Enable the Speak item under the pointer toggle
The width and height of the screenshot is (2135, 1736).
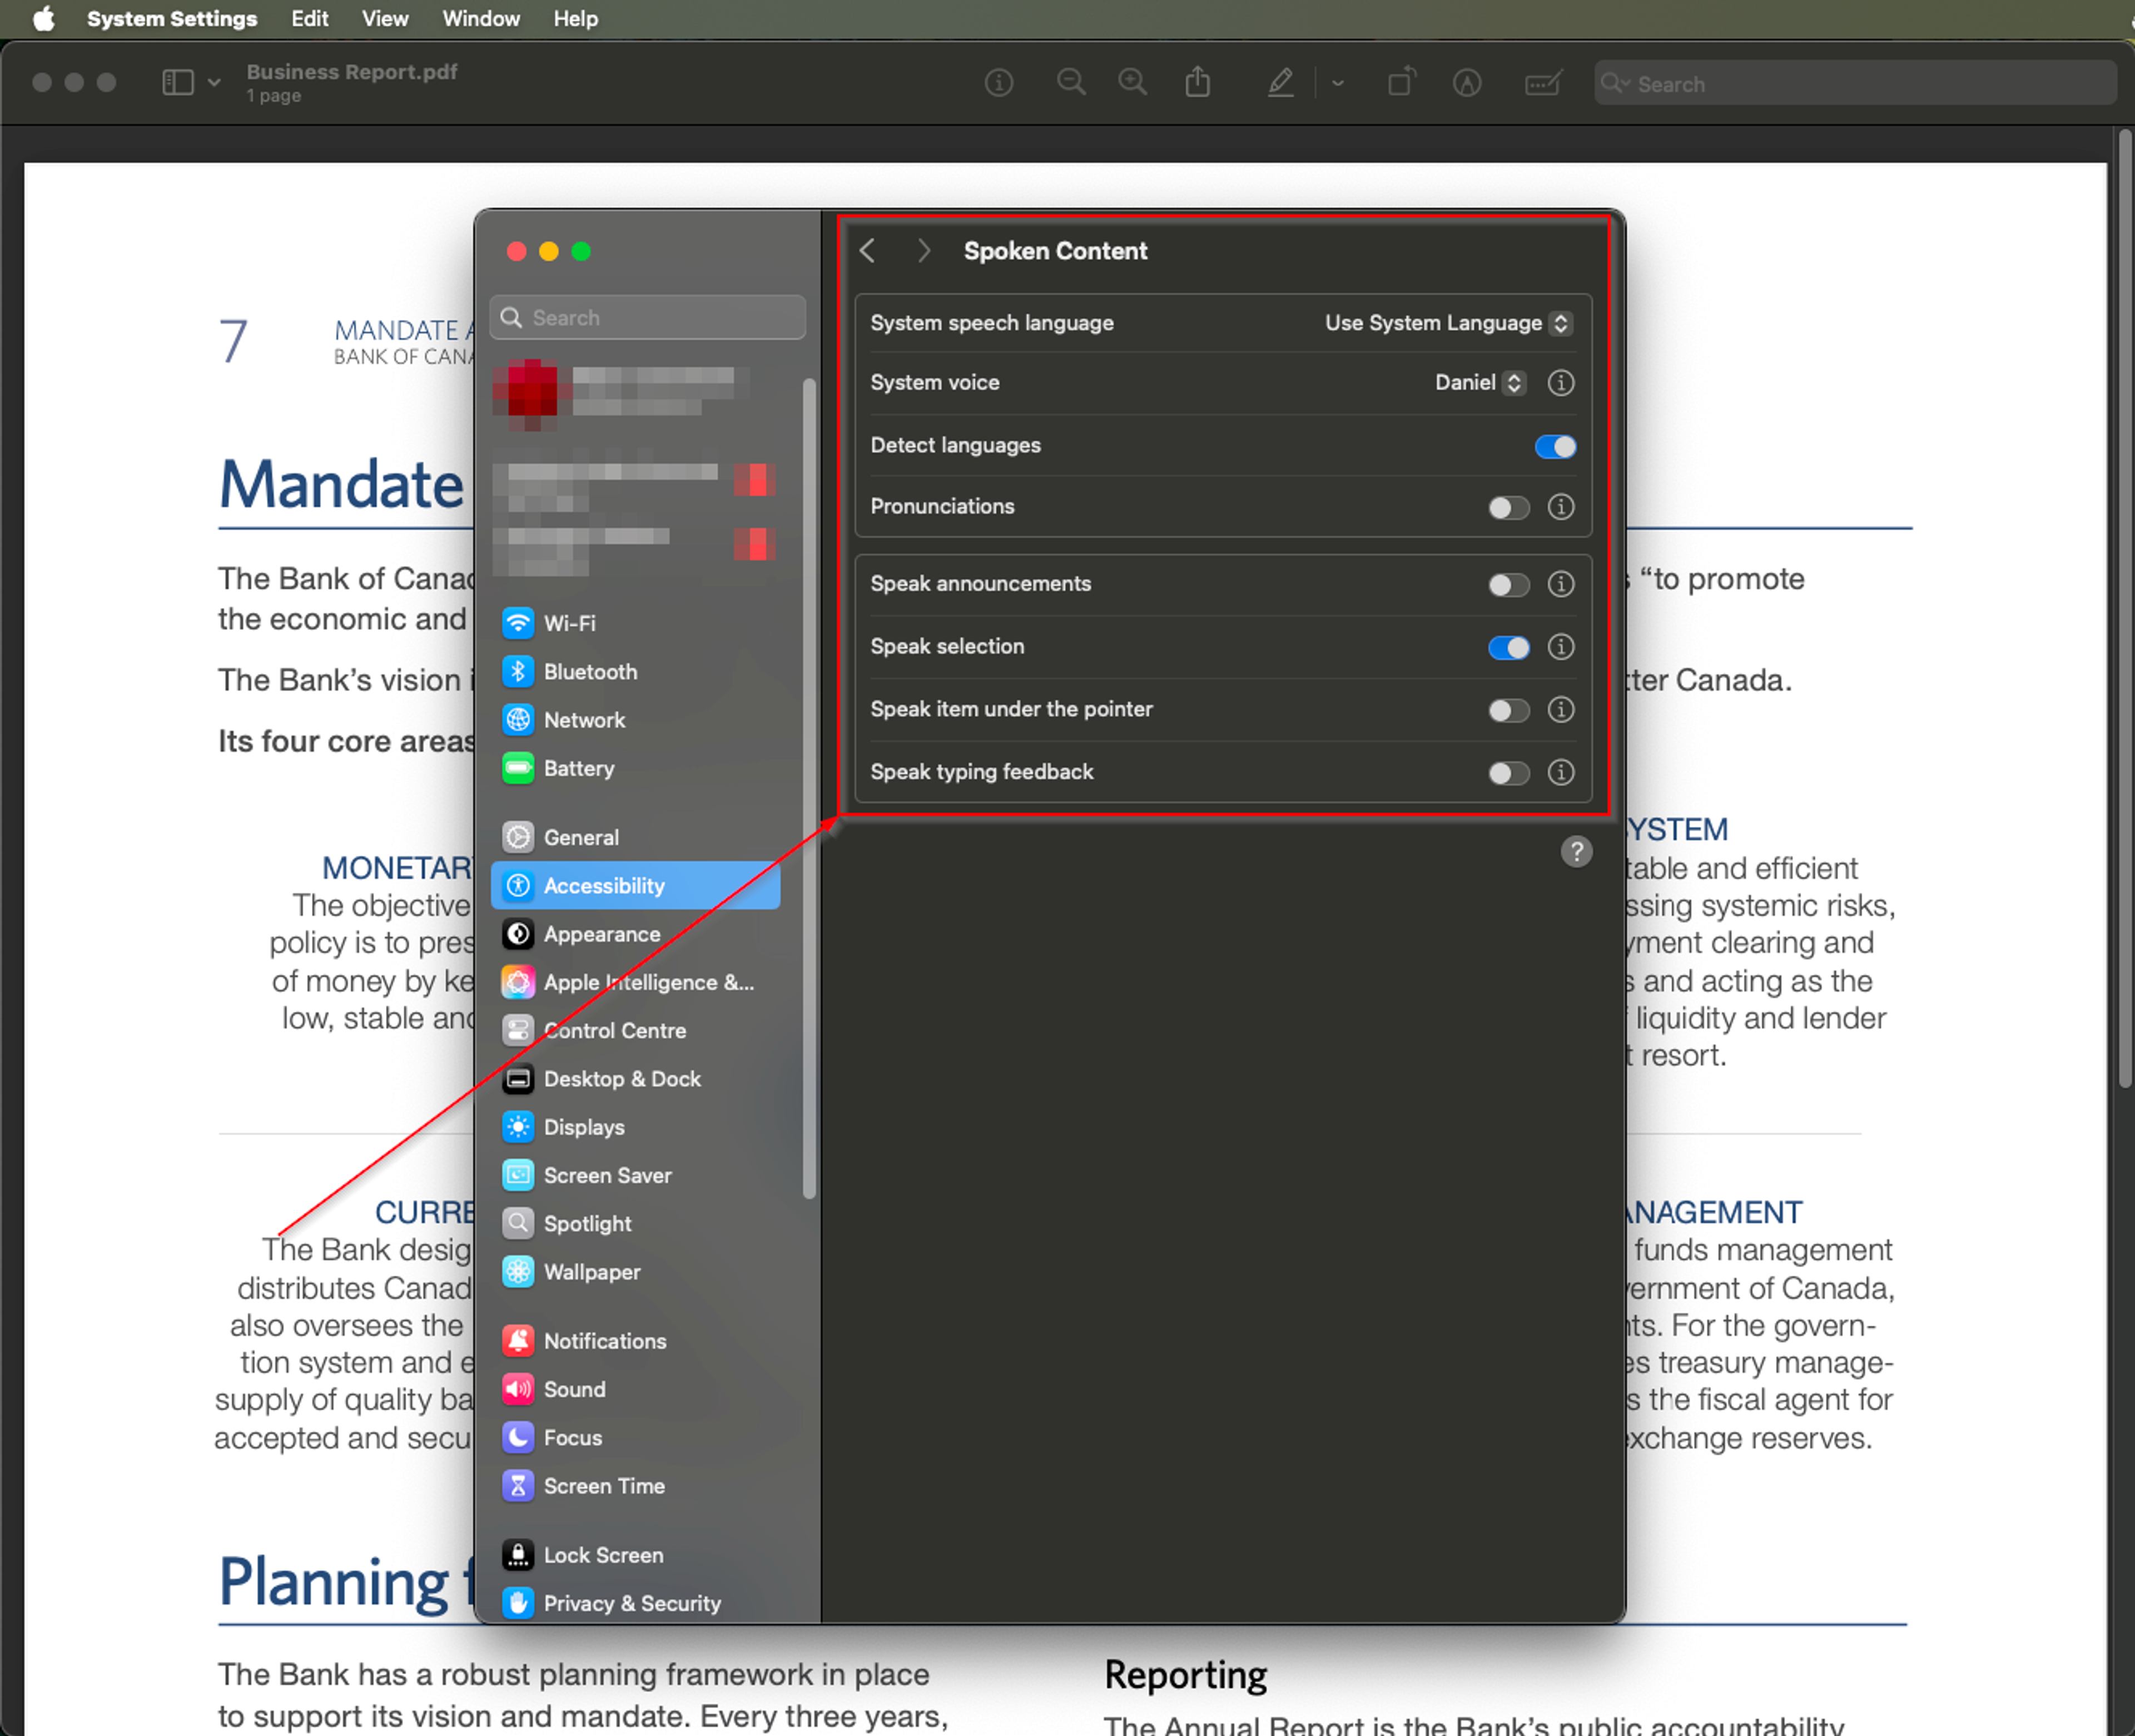[1508, 708]
